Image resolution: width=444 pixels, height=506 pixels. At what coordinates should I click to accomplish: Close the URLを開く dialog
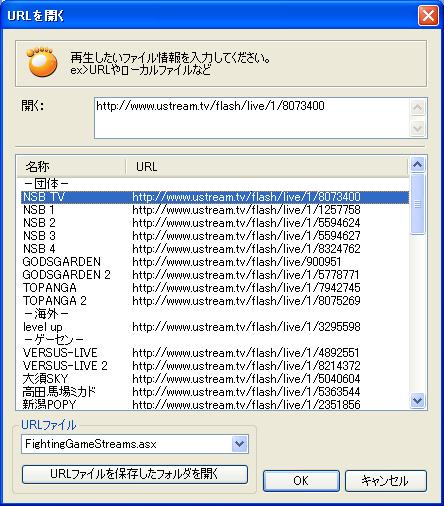tap(428, 15)
